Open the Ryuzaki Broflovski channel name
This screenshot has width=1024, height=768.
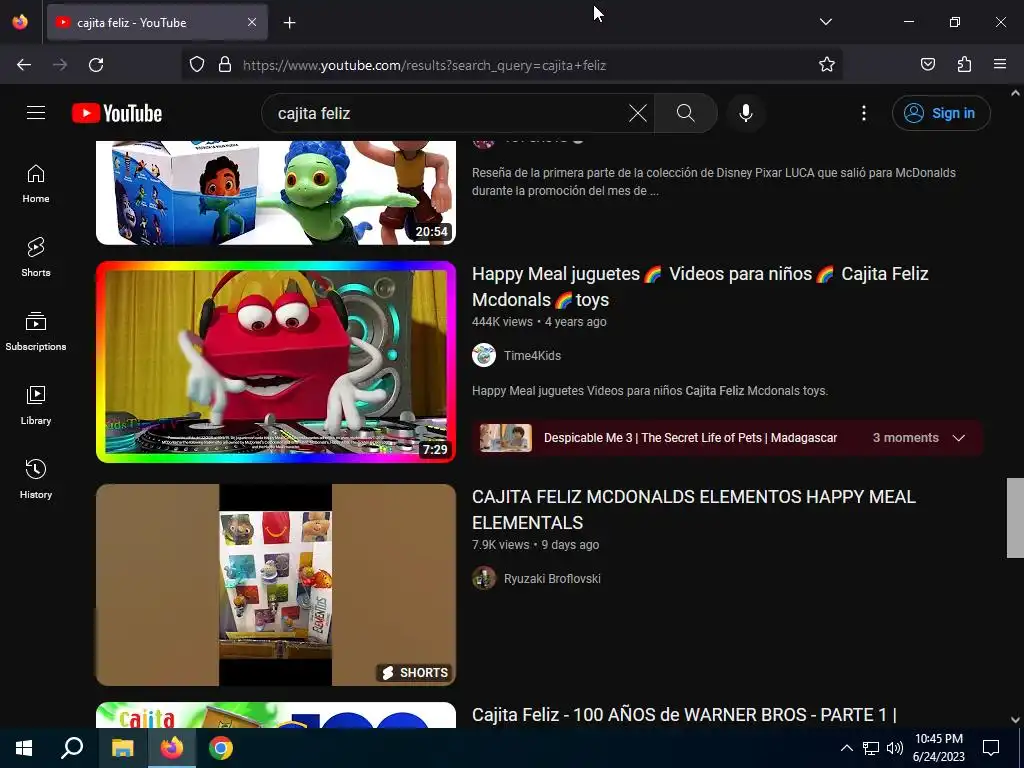[552, 579]
